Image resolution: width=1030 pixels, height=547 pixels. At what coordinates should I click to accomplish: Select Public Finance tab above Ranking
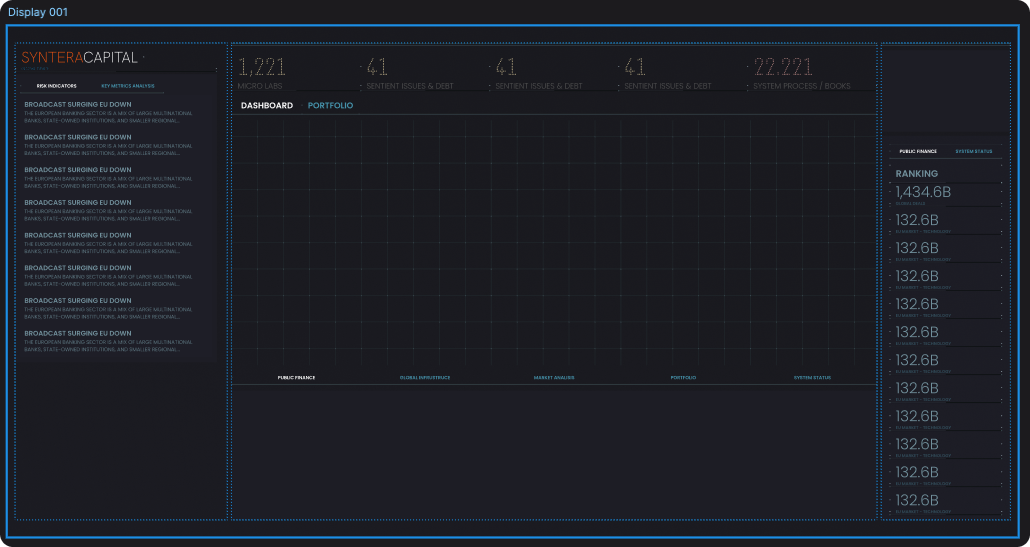(918, 151)
